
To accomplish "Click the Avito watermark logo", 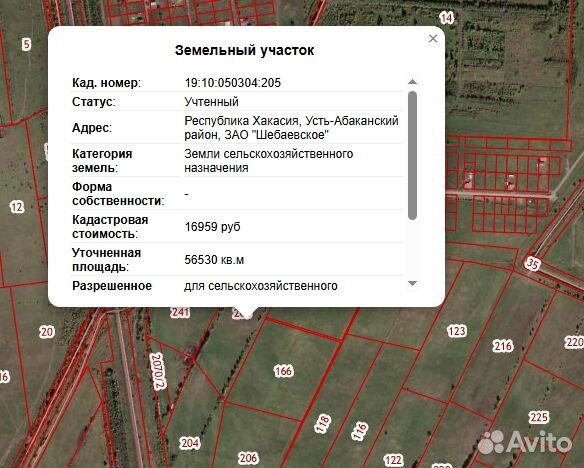I will point(525,442).
